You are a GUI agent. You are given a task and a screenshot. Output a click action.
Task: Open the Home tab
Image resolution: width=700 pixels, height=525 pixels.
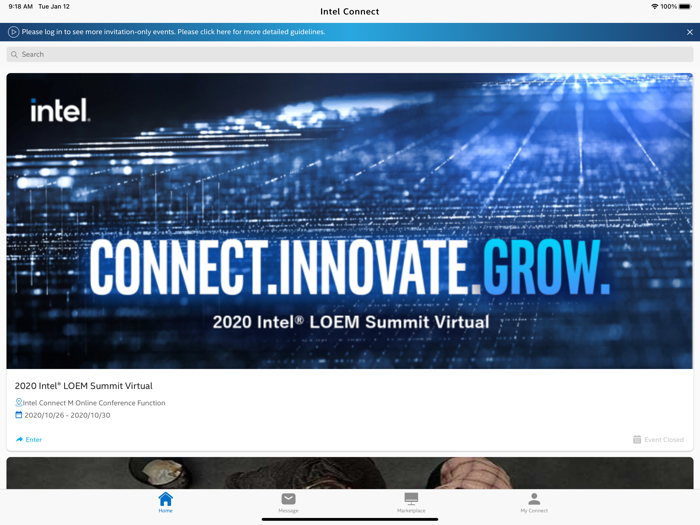click(166, 502)
